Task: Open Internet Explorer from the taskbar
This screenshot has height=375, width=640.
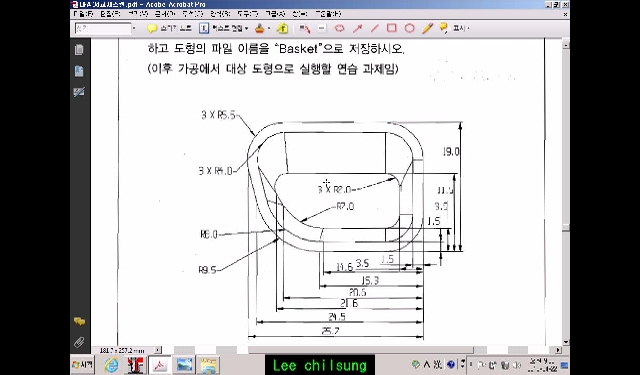Action: [x=111, y=364]
